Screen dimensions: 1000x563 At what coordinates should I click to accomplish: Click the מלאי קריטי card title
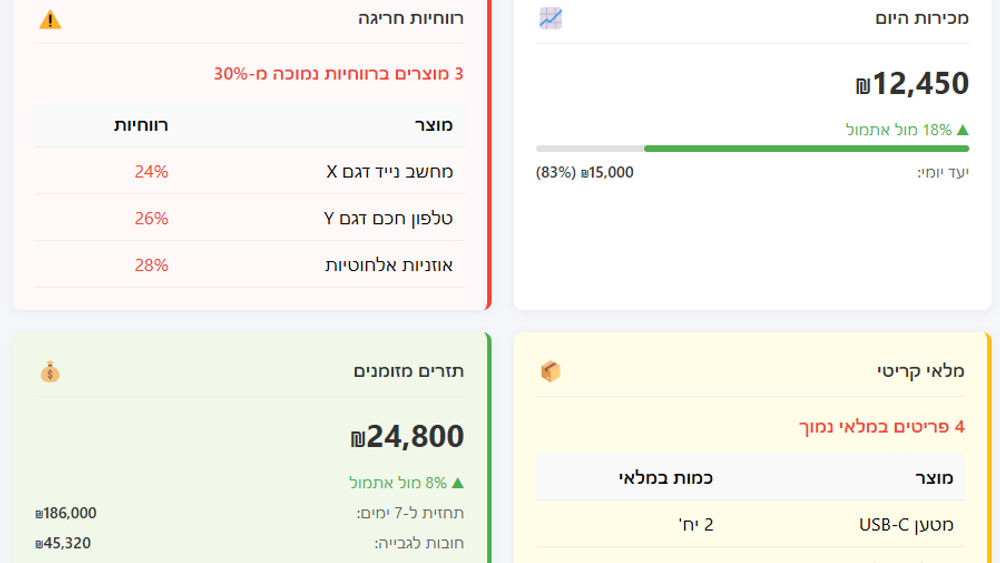921,371
